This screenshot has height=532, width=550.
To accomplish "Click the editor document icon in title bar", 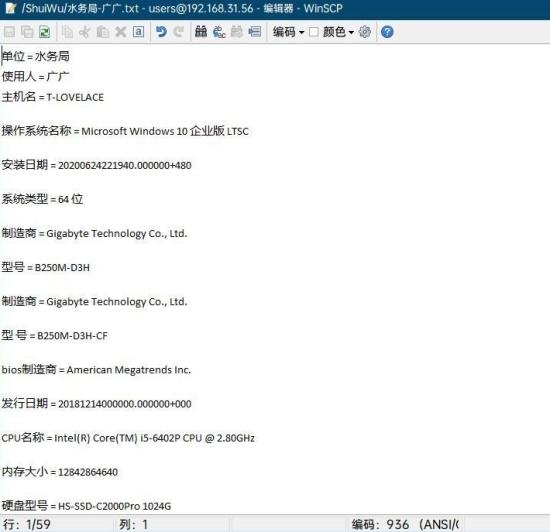I will (x=11, y=8).
